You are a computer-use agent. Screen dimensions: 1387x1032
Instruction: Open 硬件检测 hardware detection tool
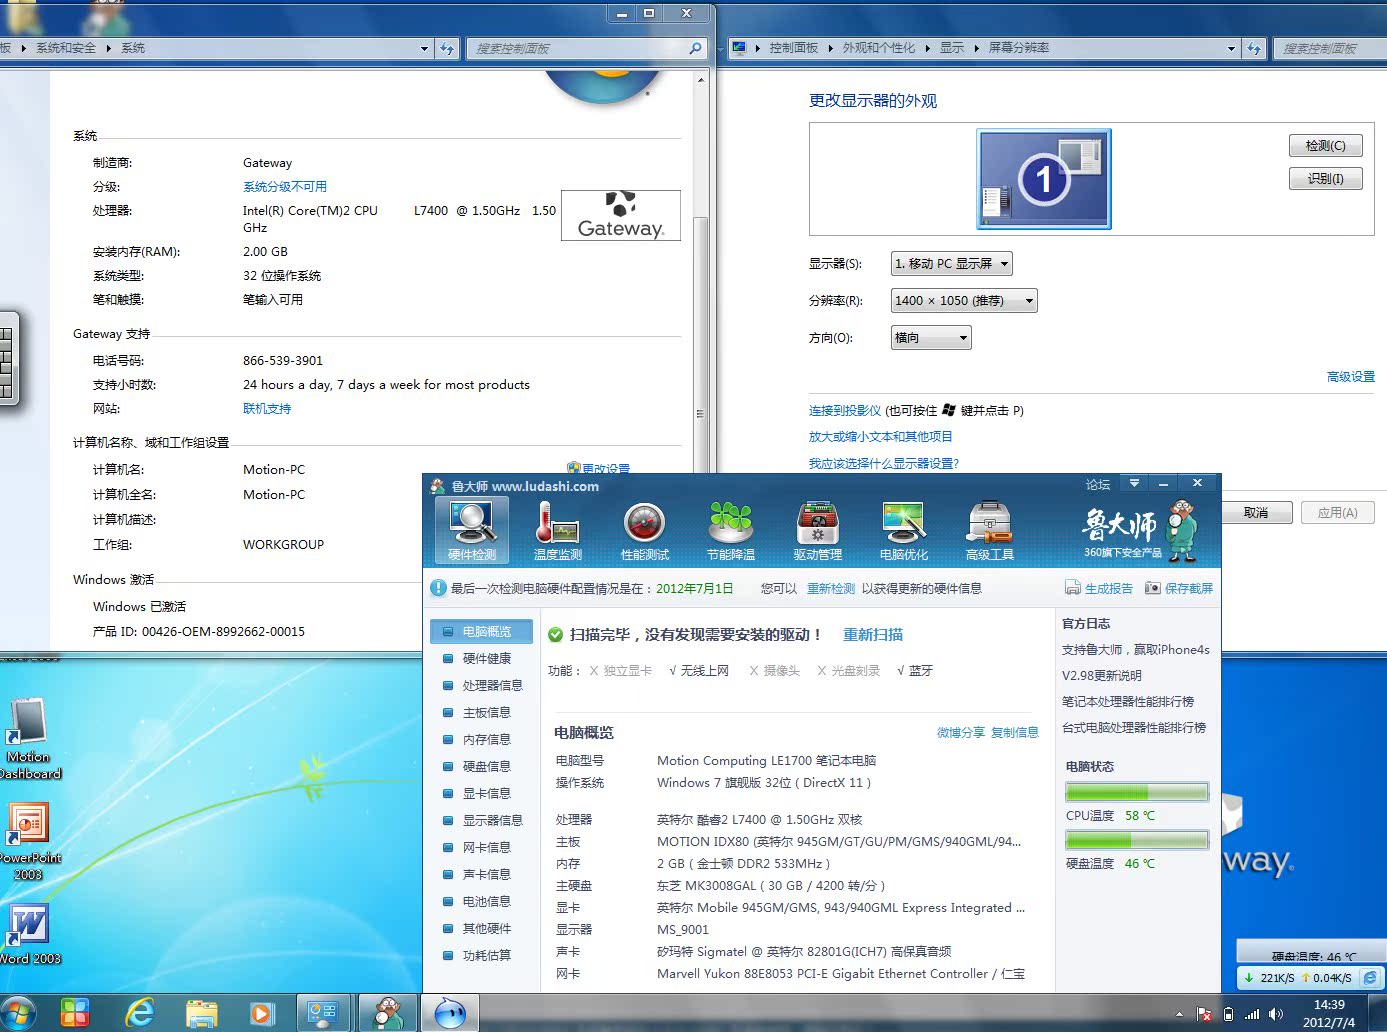[x=472, y=530]
